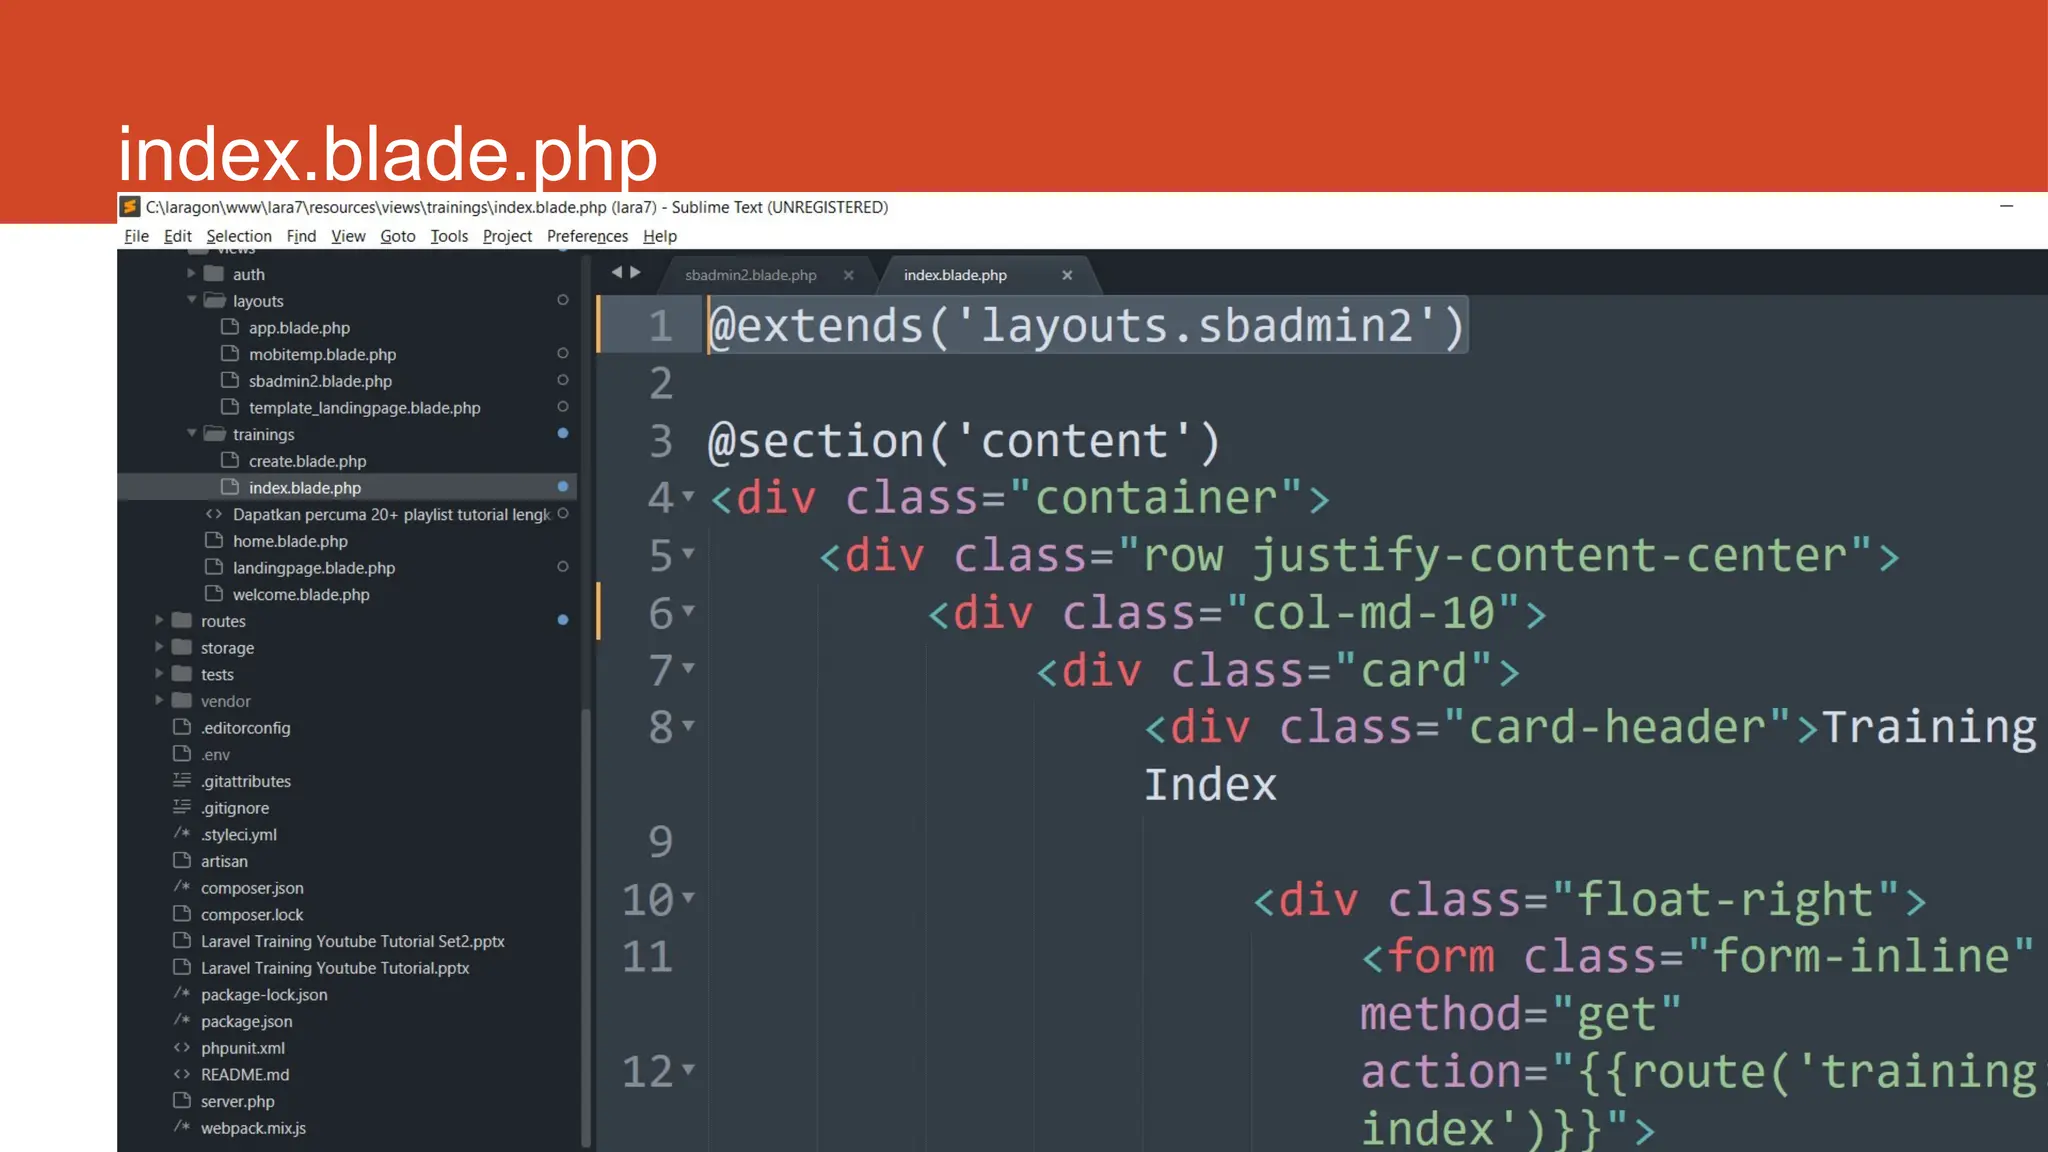Open webpack.mix.js file
The width and height of the screenshot is (2048, 1152).
click(253, 1128)
